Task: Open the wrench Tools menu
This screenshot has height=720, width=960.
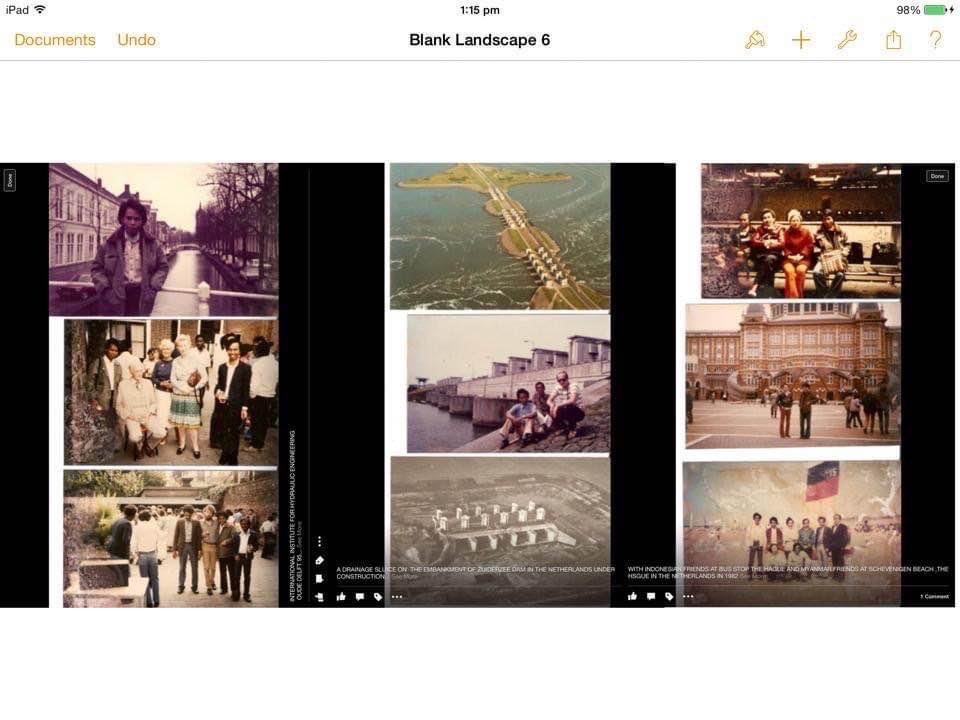Action: point(847,40)
